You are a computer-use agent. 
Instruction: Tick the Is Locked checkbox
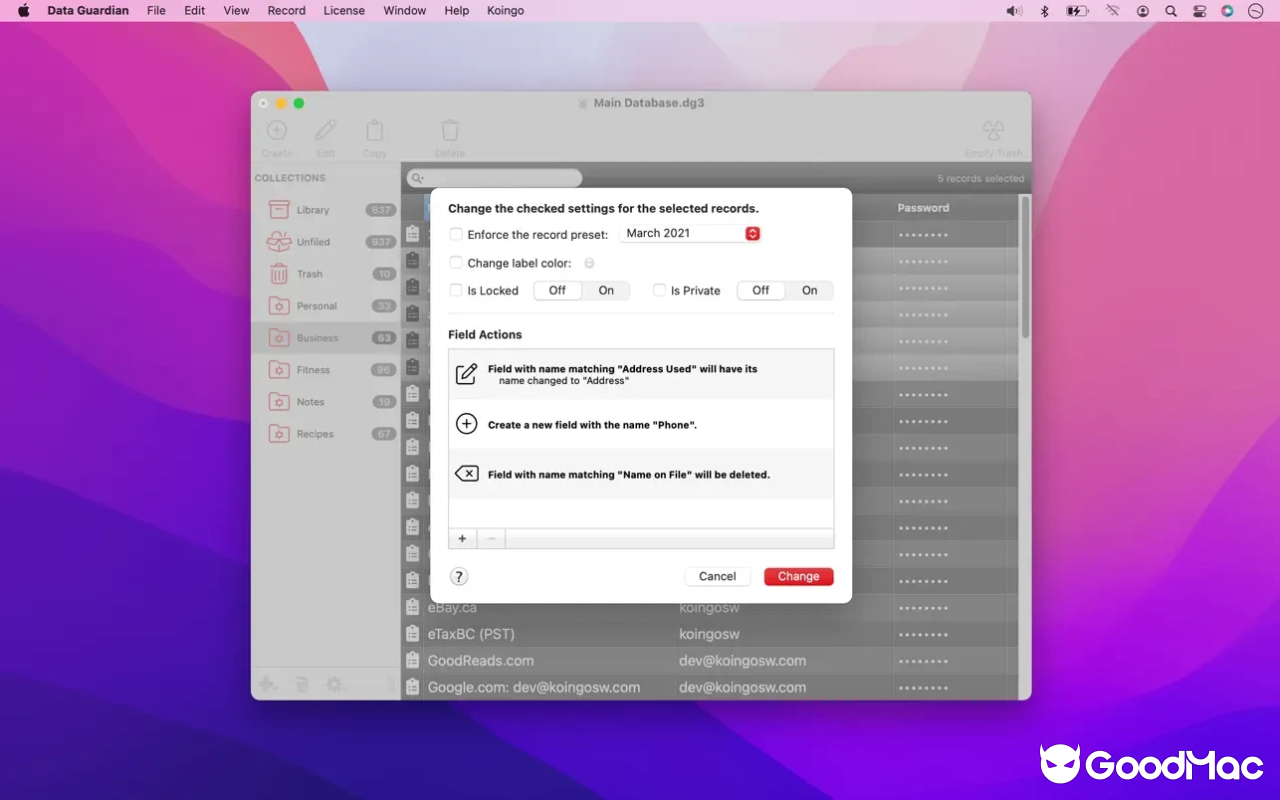click(456, 291)
